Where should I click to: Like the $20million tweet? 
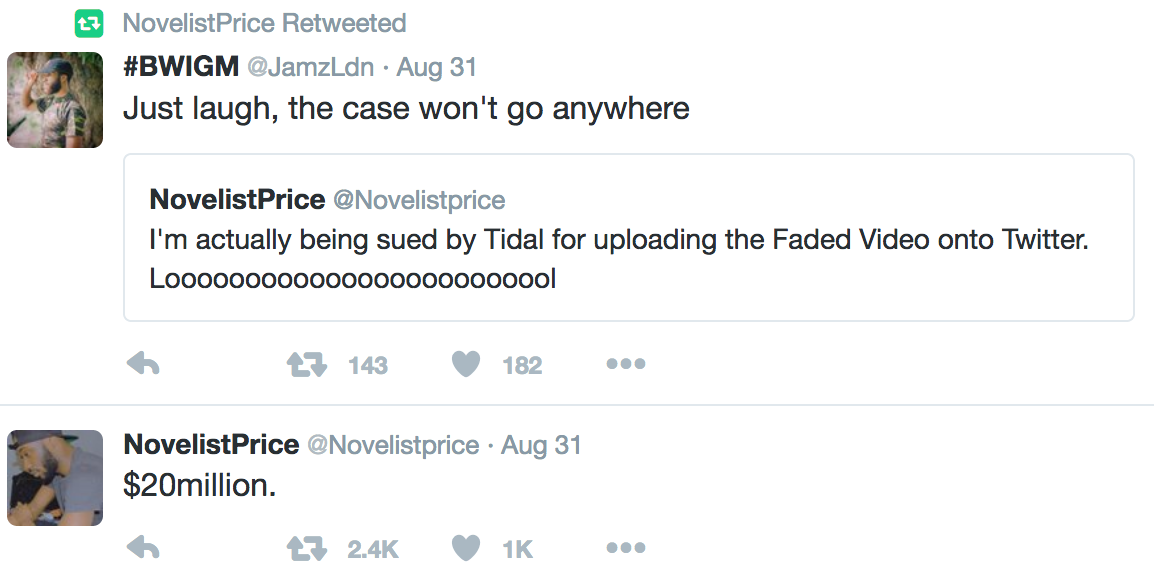[465, 547]
